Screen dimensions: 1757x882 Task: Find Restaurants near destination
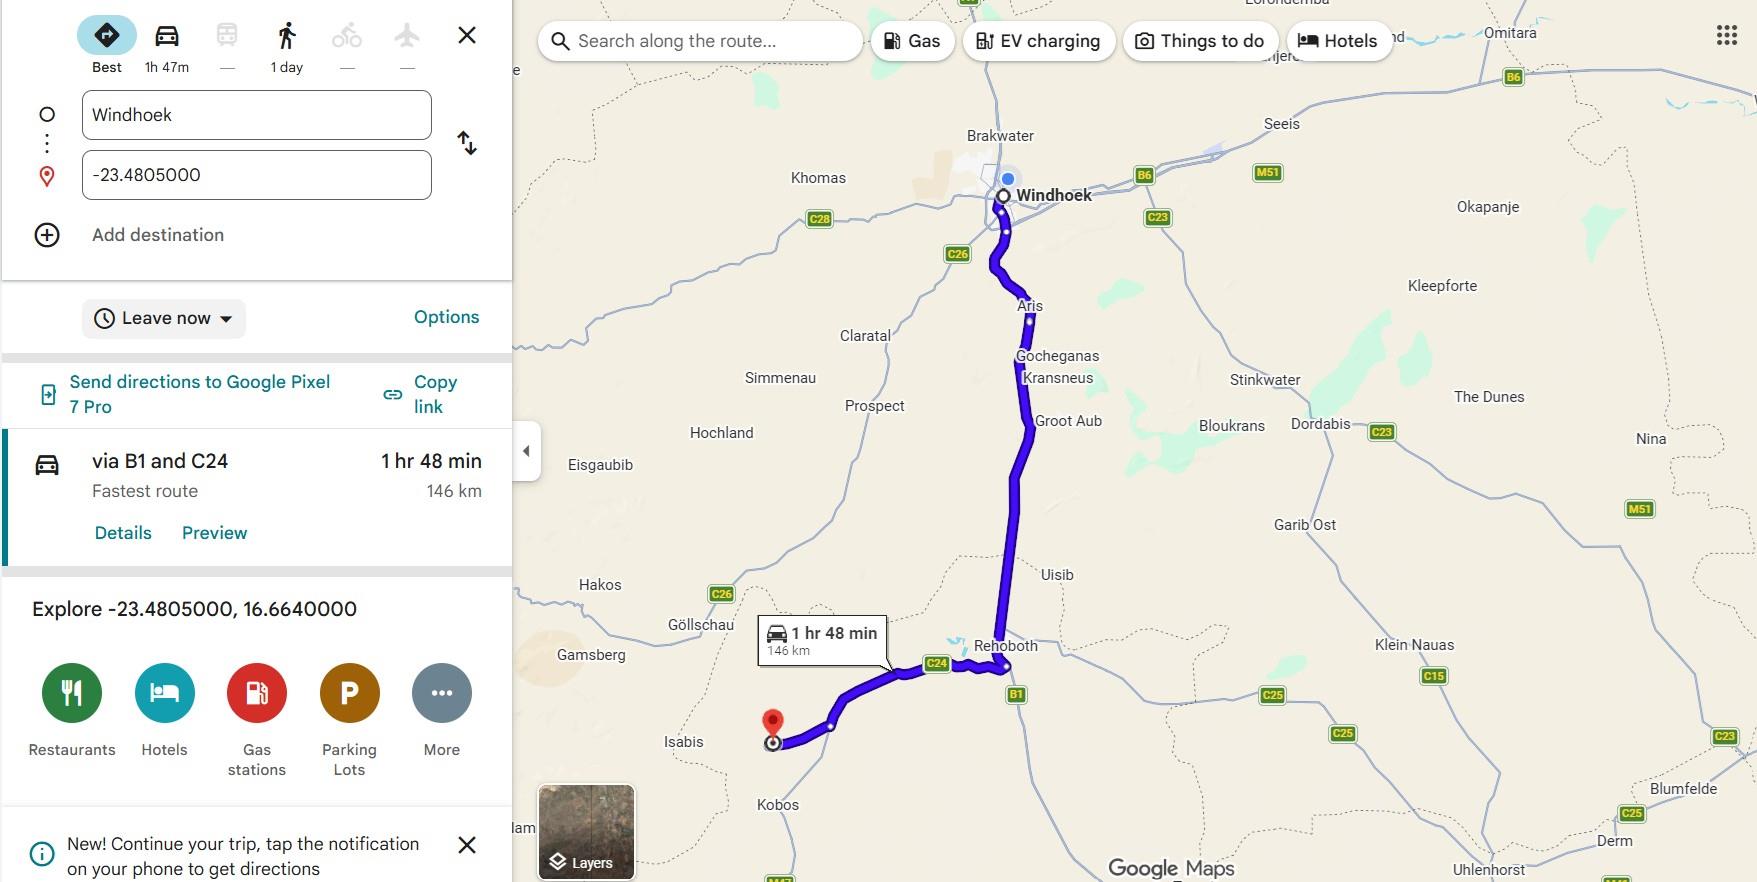point(72,693)
